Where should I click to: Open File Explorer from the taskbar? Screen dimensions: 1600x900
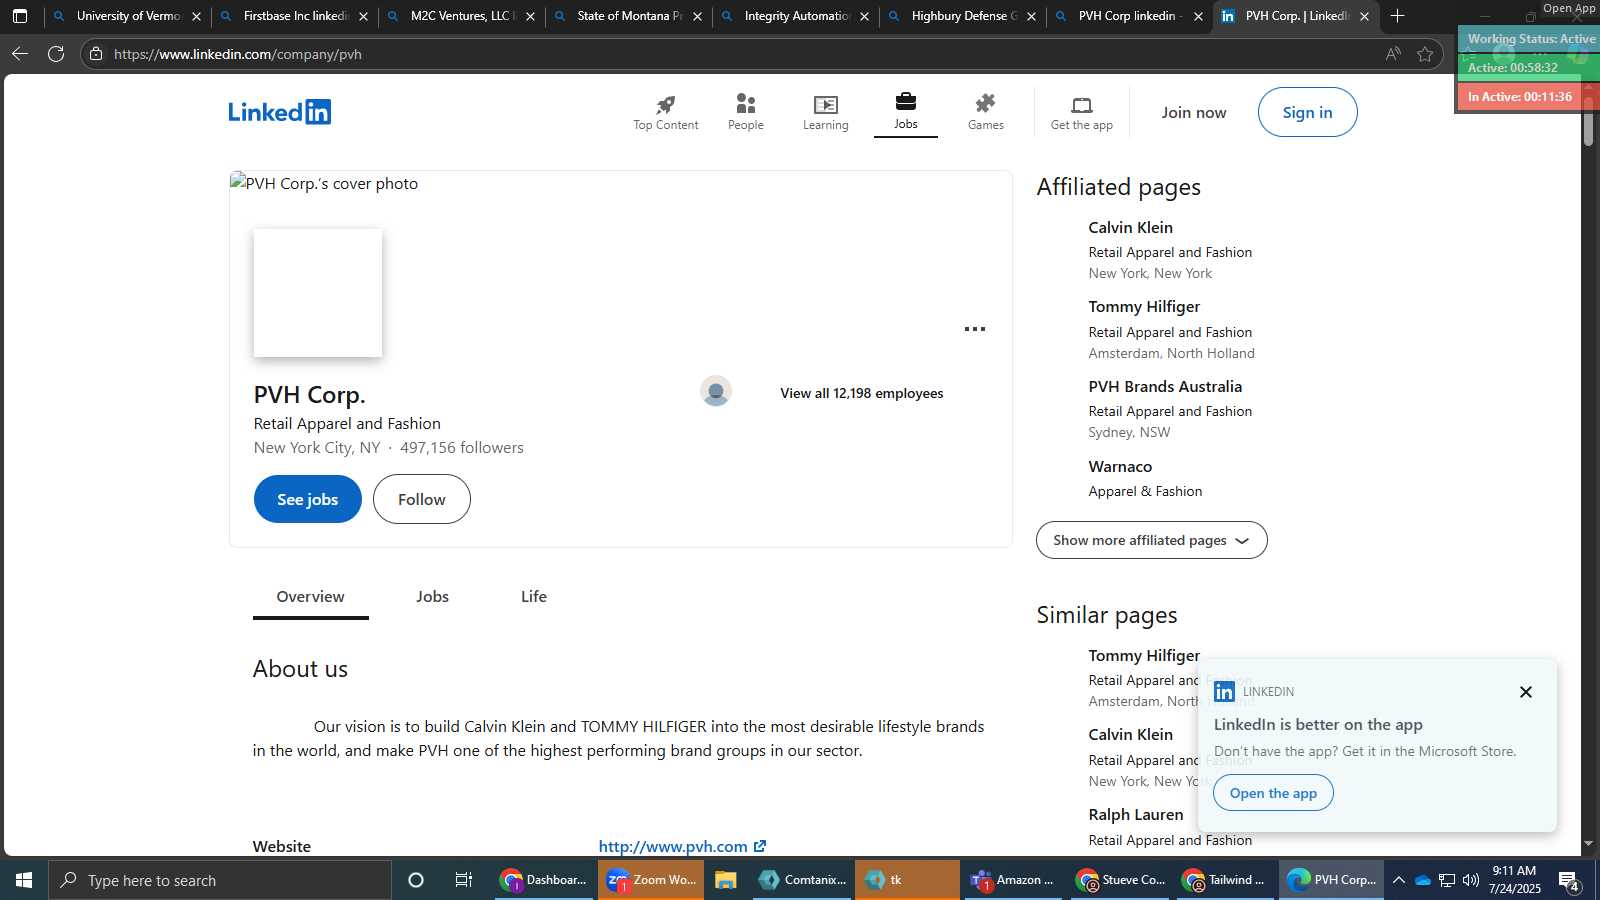click(726, 880)
